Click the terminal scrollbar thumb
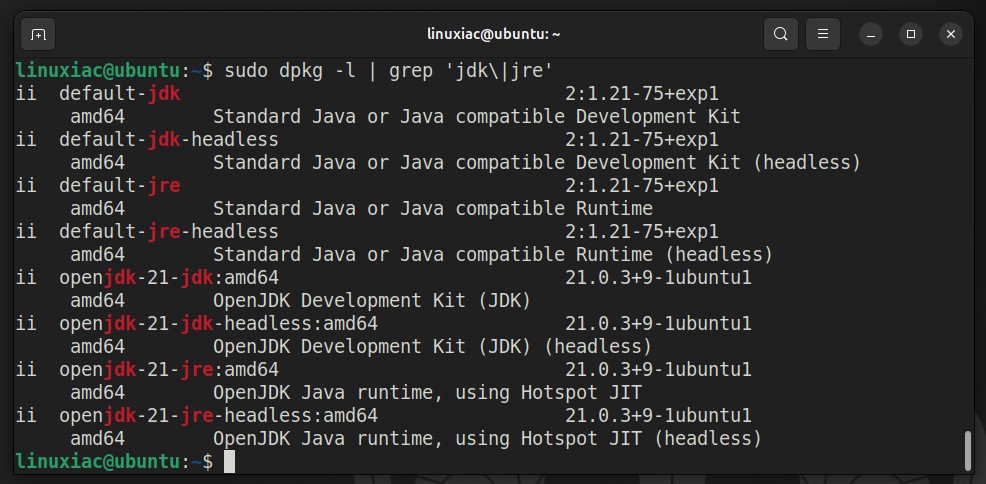Viewport: 986px width, 484px height. [x=968, y=450]
